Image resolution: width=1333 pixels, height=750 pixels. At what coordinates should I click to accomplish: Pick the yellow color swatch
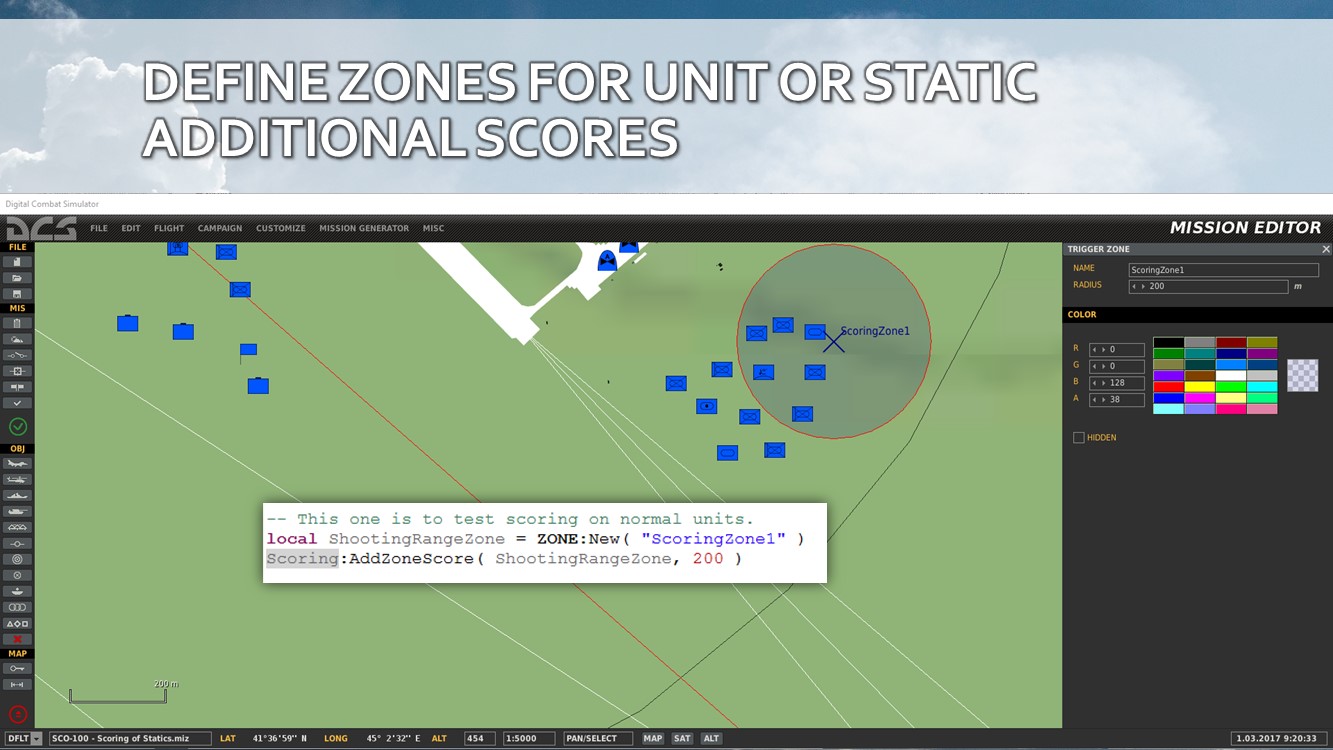point(1199,387)
